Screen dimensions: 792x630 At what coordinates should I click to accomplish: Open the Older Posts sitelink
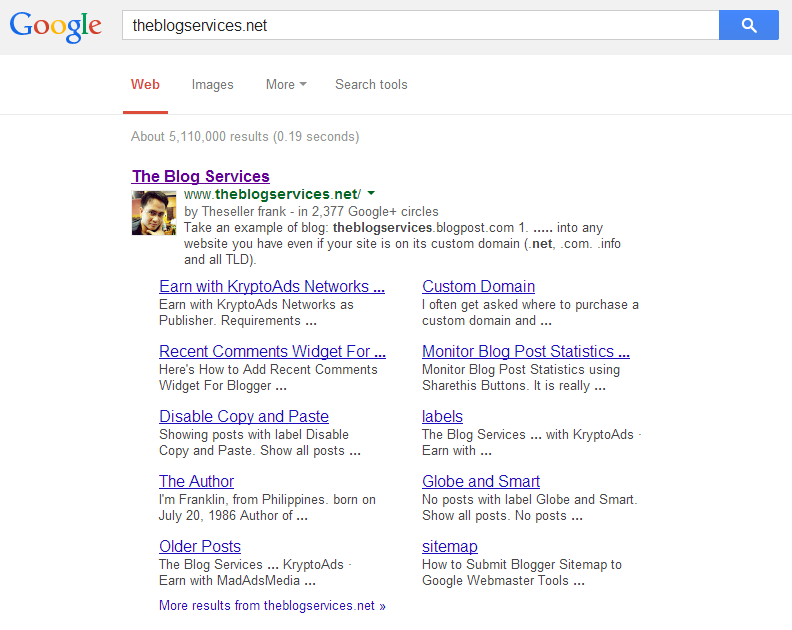200,546
